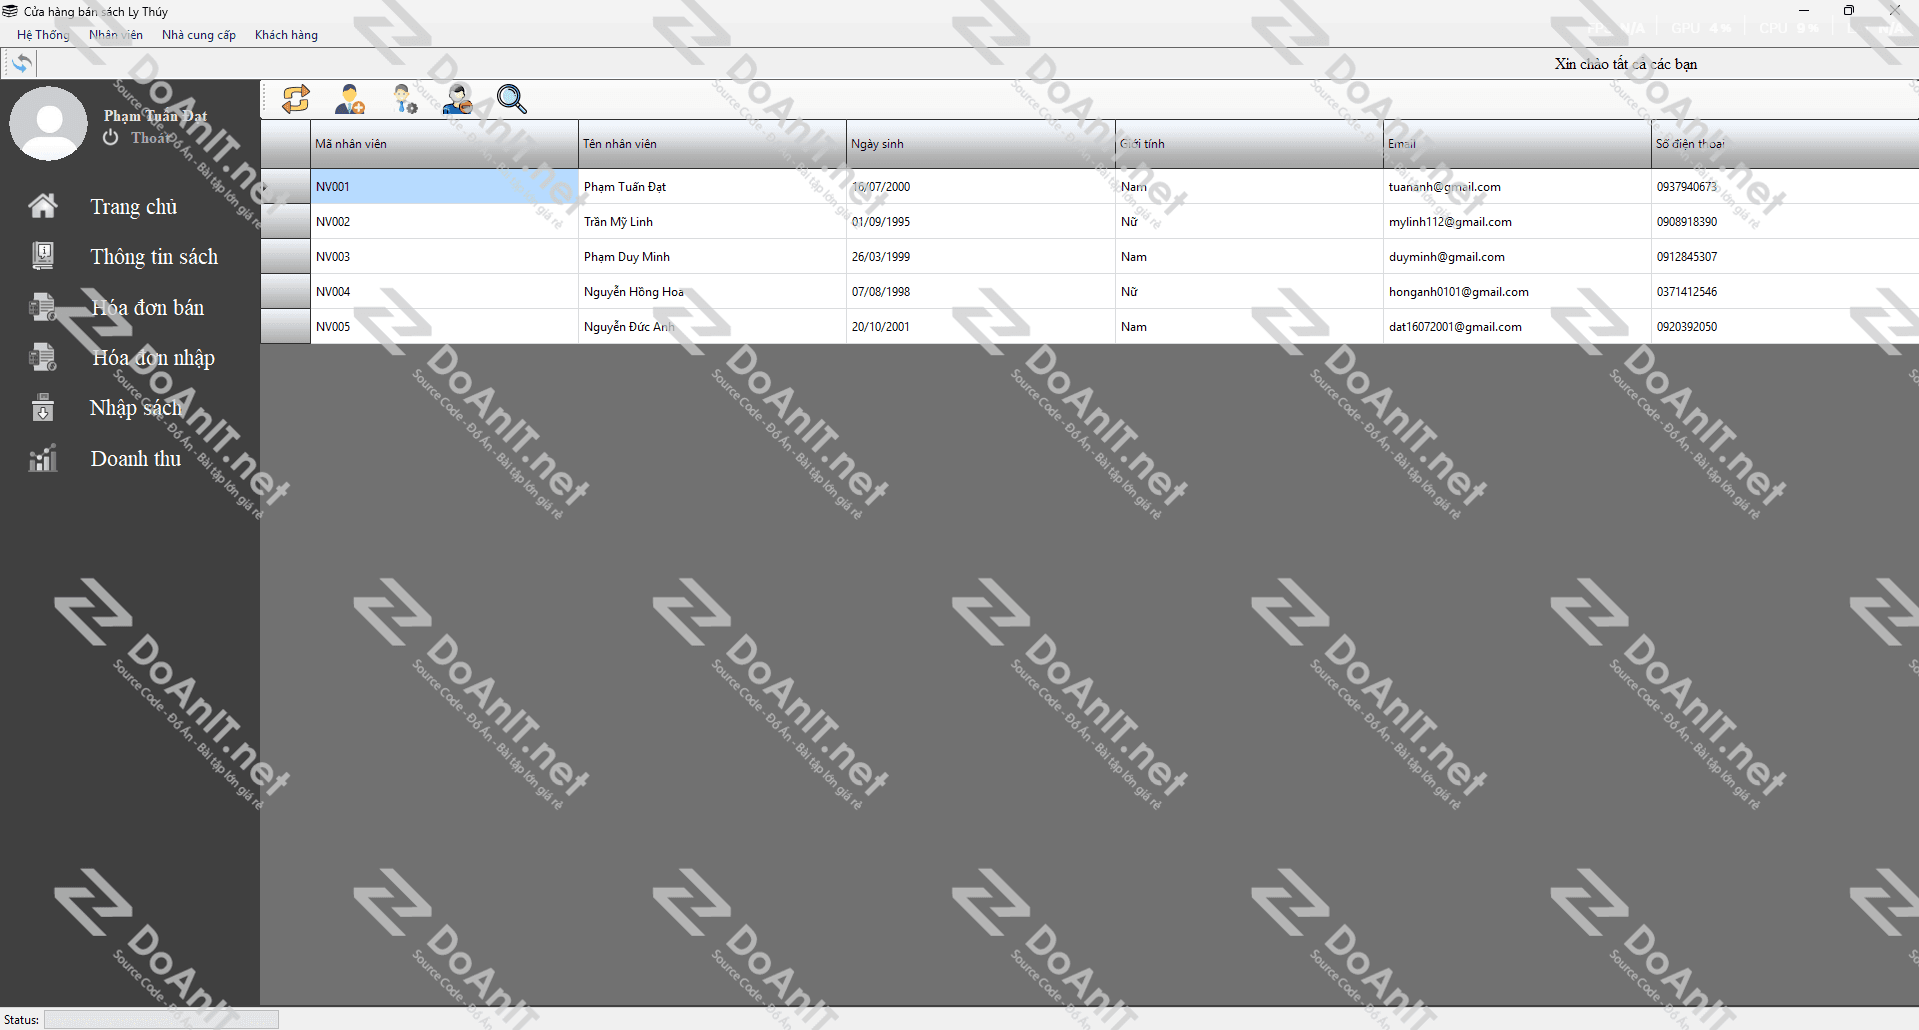Click the add employee icon
Image resolution: width=1919 pixels, height=1030 pixels.
(x=350, y=99)
